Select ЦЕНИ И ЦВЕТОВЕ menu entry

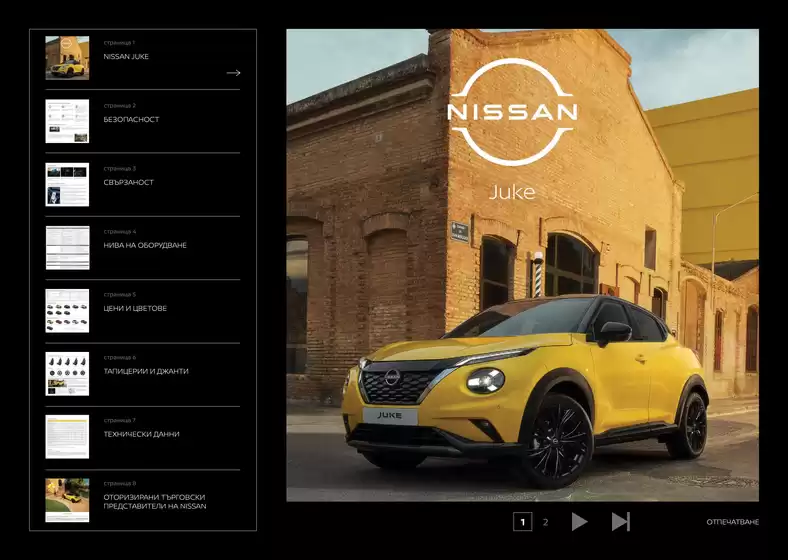click(135, 308)
